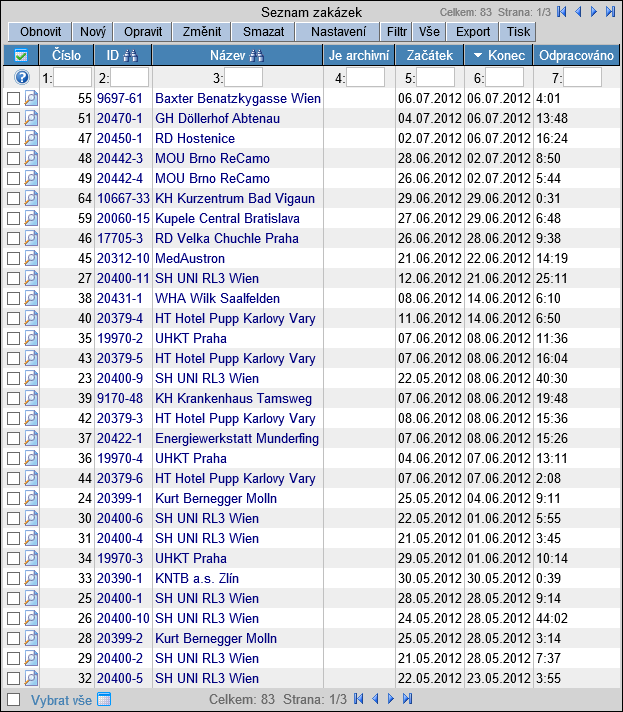Open detail icon for WHA Wilk Saalfelden
This screenshot has height=712, width=623.
click(31, 298)
